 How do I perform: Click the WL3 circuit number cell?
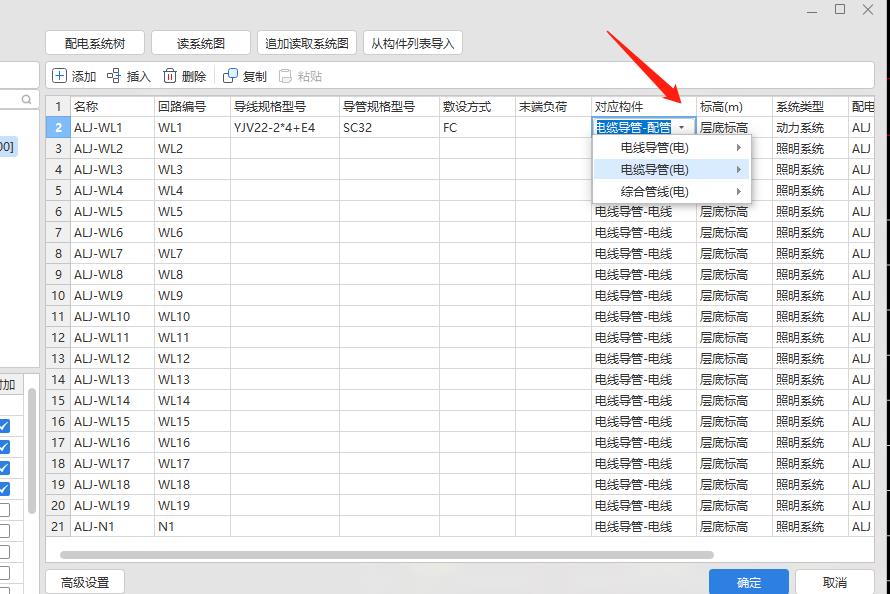tap(192, 170)
